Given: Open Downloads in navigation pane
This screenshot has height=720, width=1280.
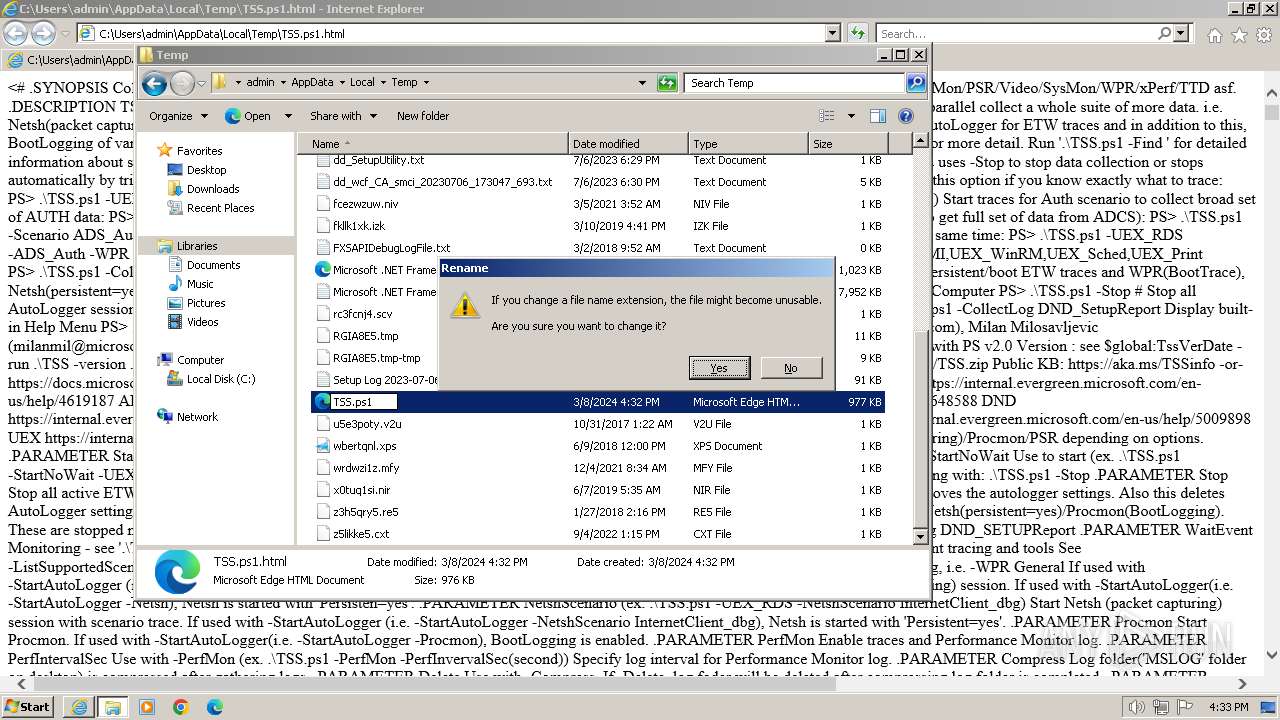Looking at the screenshot, I should 212,189.
